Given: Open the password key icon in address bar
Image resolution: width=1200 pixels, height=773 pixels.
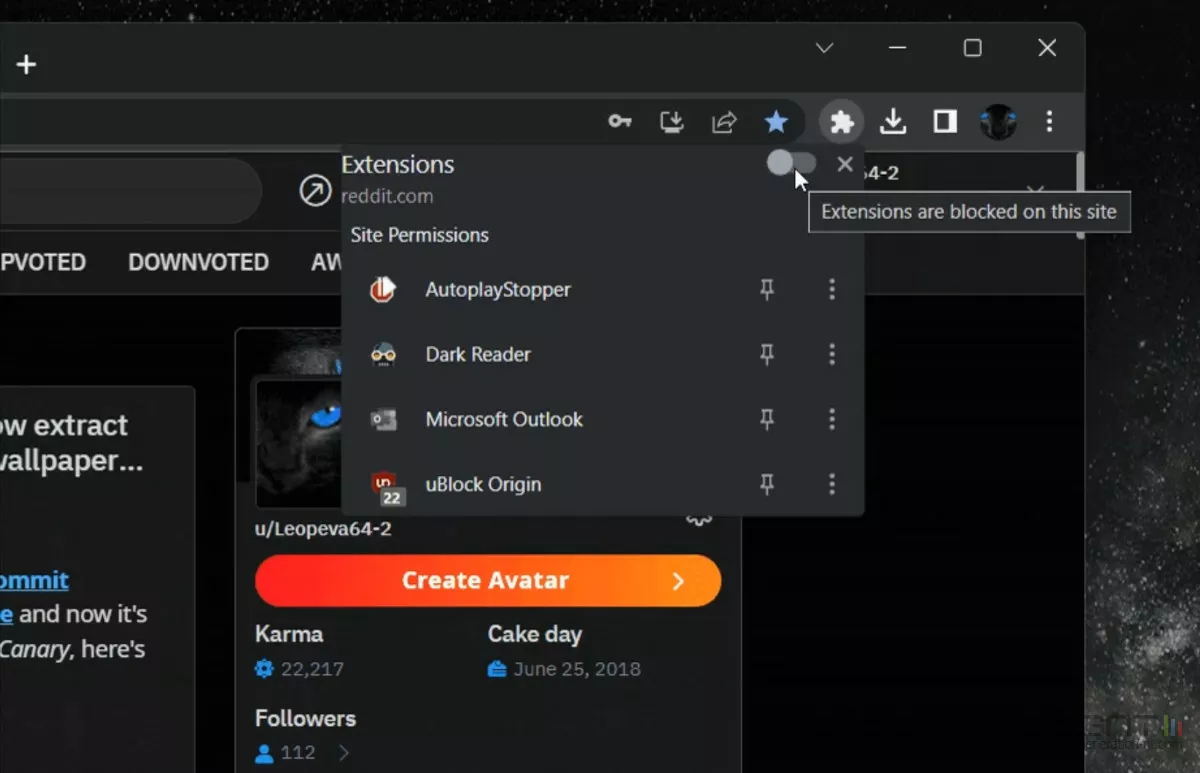Looking at the screenshot, I should (620, 122).
